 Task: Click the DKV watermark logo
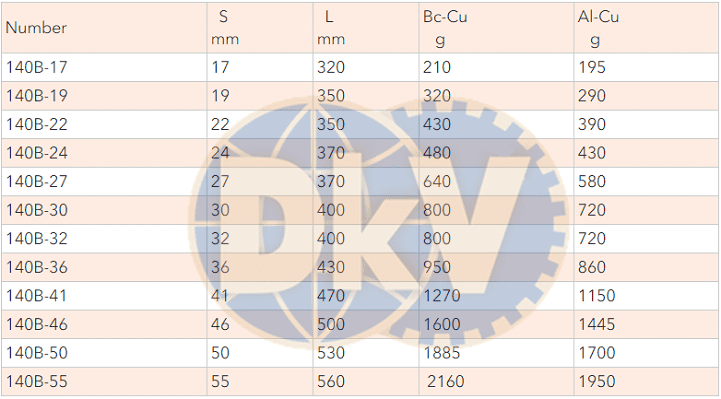coord(378,225)
